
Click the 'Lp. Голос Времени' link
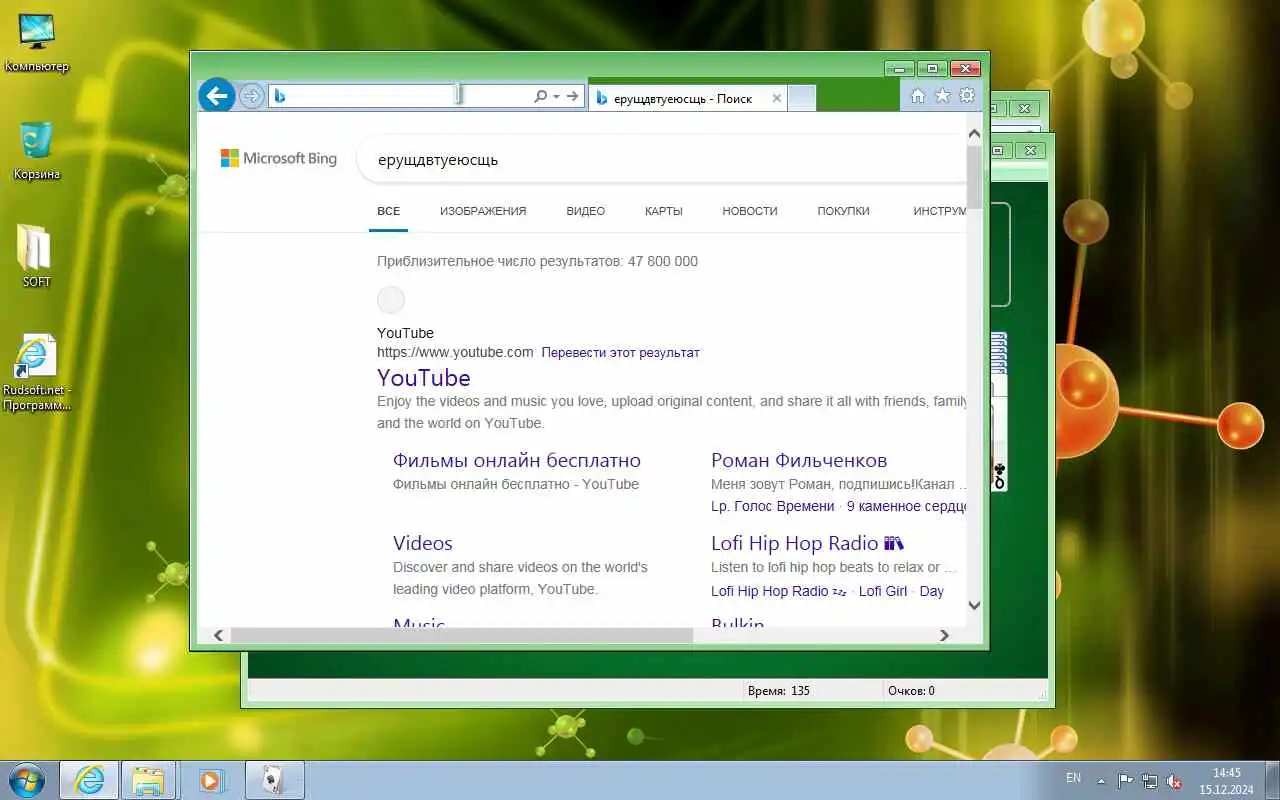[773, 506]
